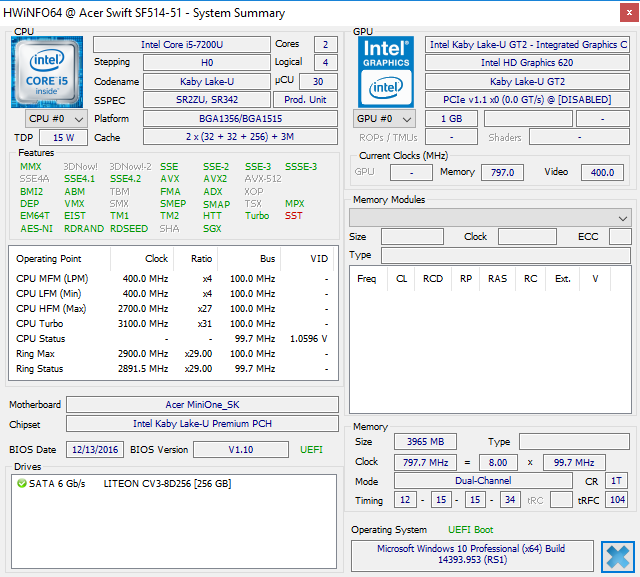Viewport: 640px width, 577px height.
Task: Click the green check icon beside SATA drive
Action: coord(22,483)
